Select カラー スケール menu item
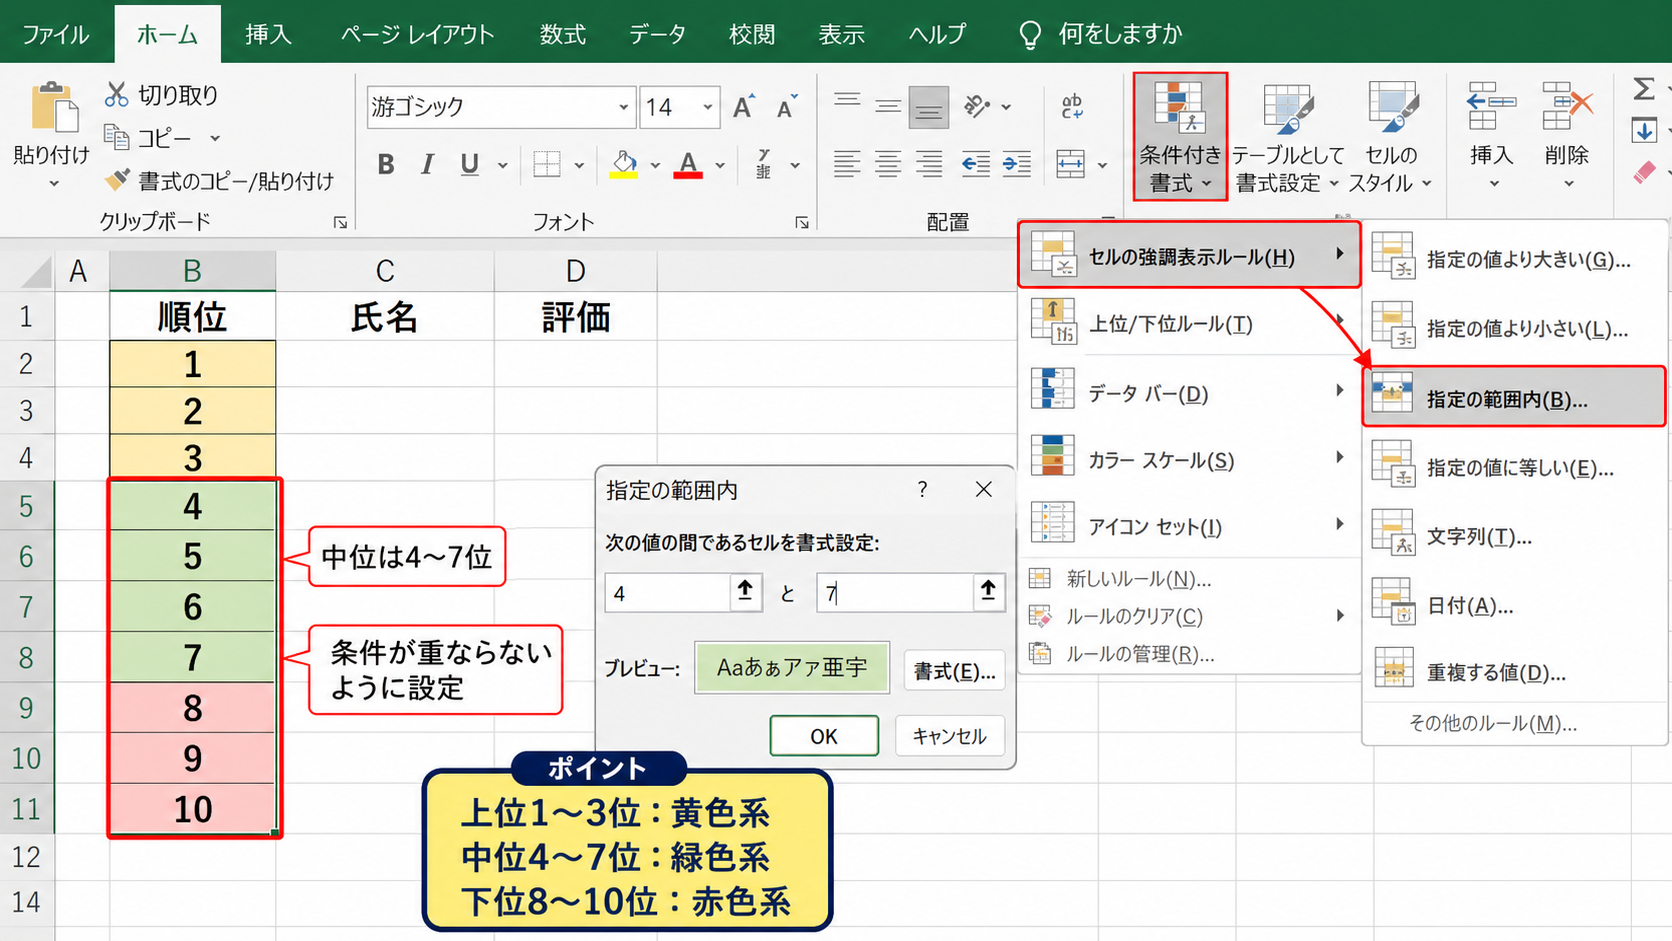 (1189, 460)
